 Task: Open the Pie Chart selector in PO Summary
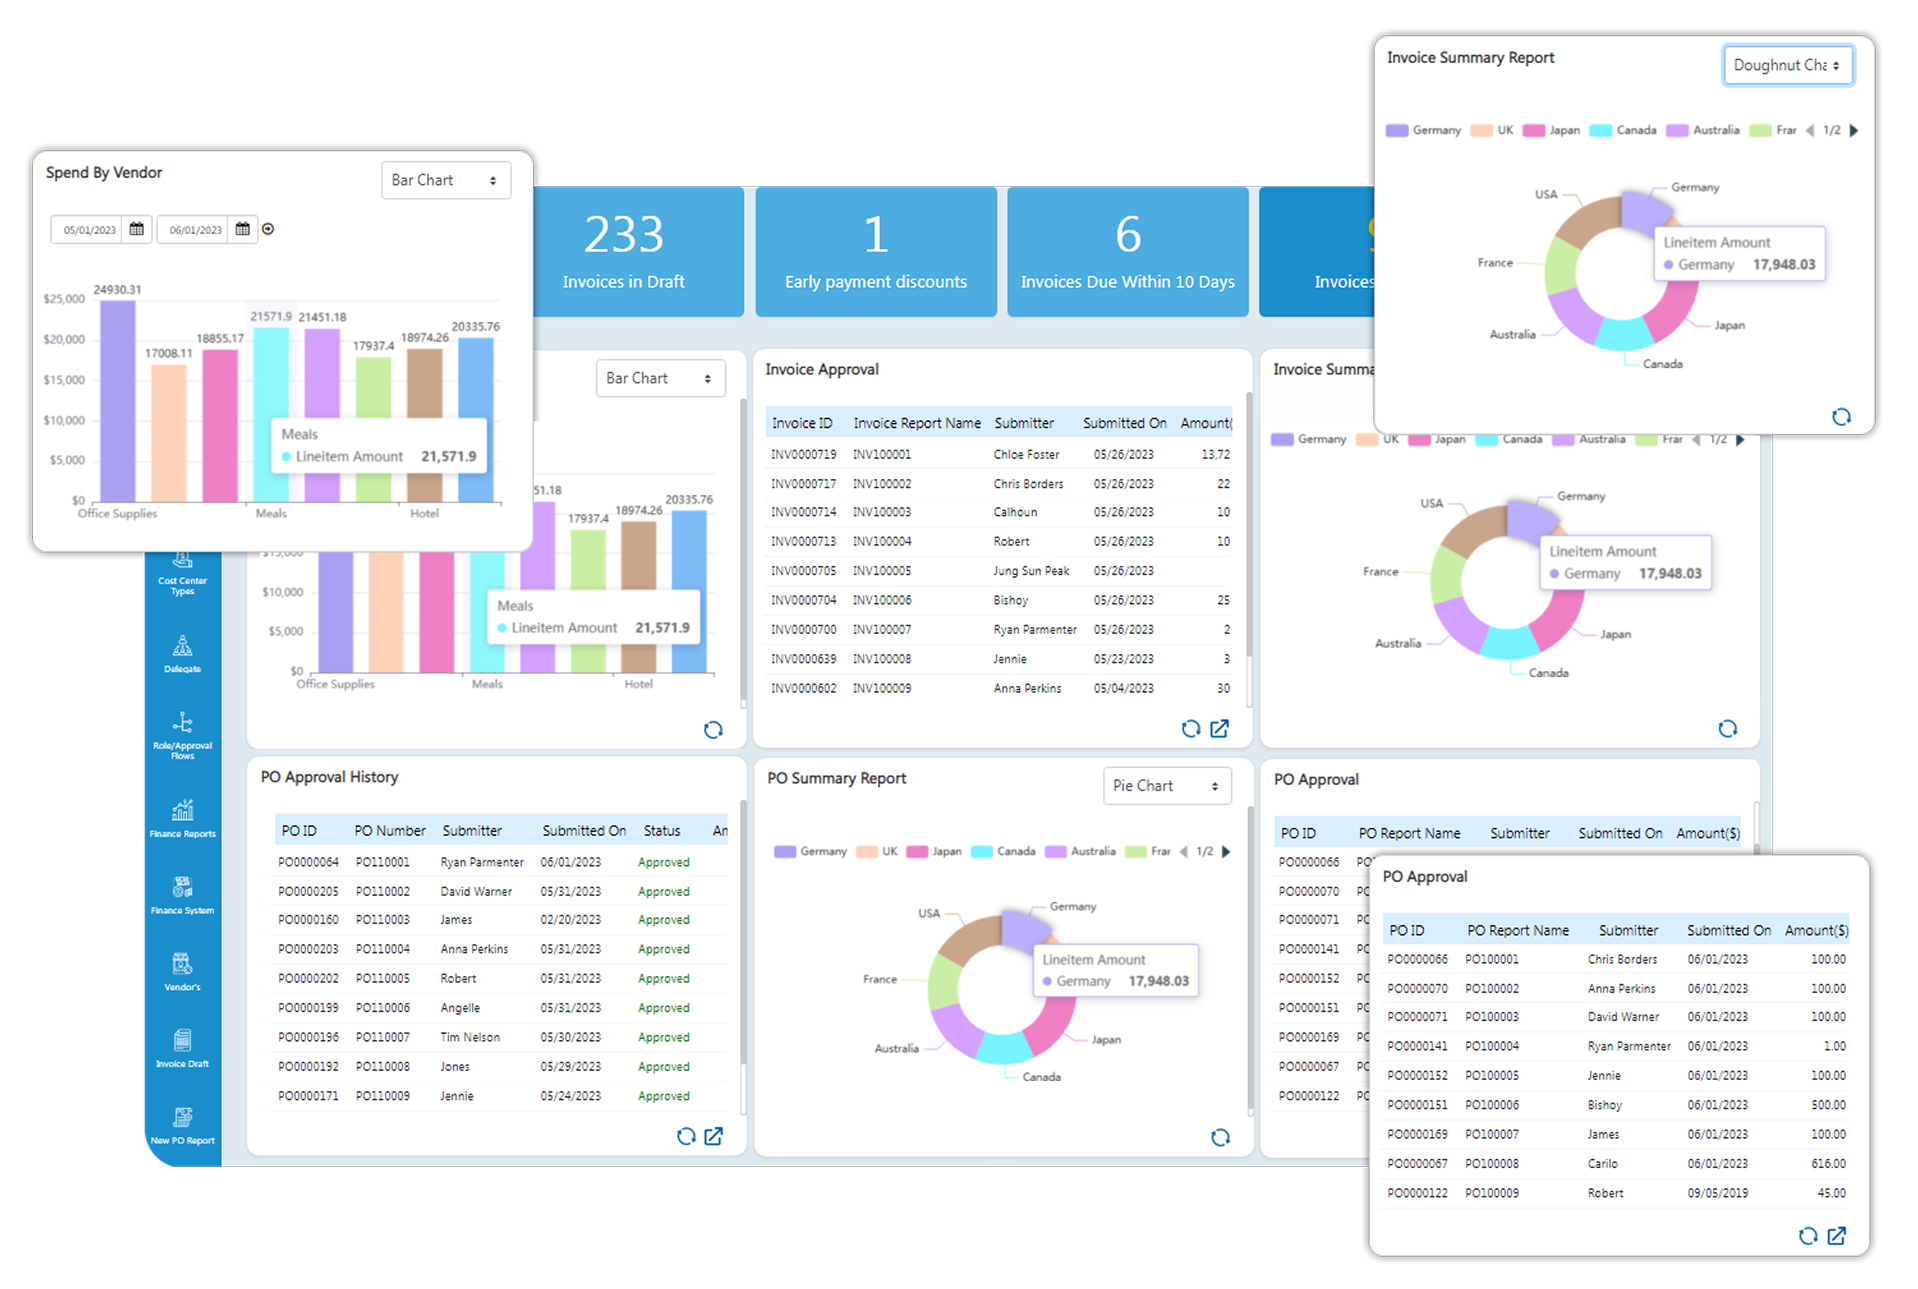(1166, 785)
